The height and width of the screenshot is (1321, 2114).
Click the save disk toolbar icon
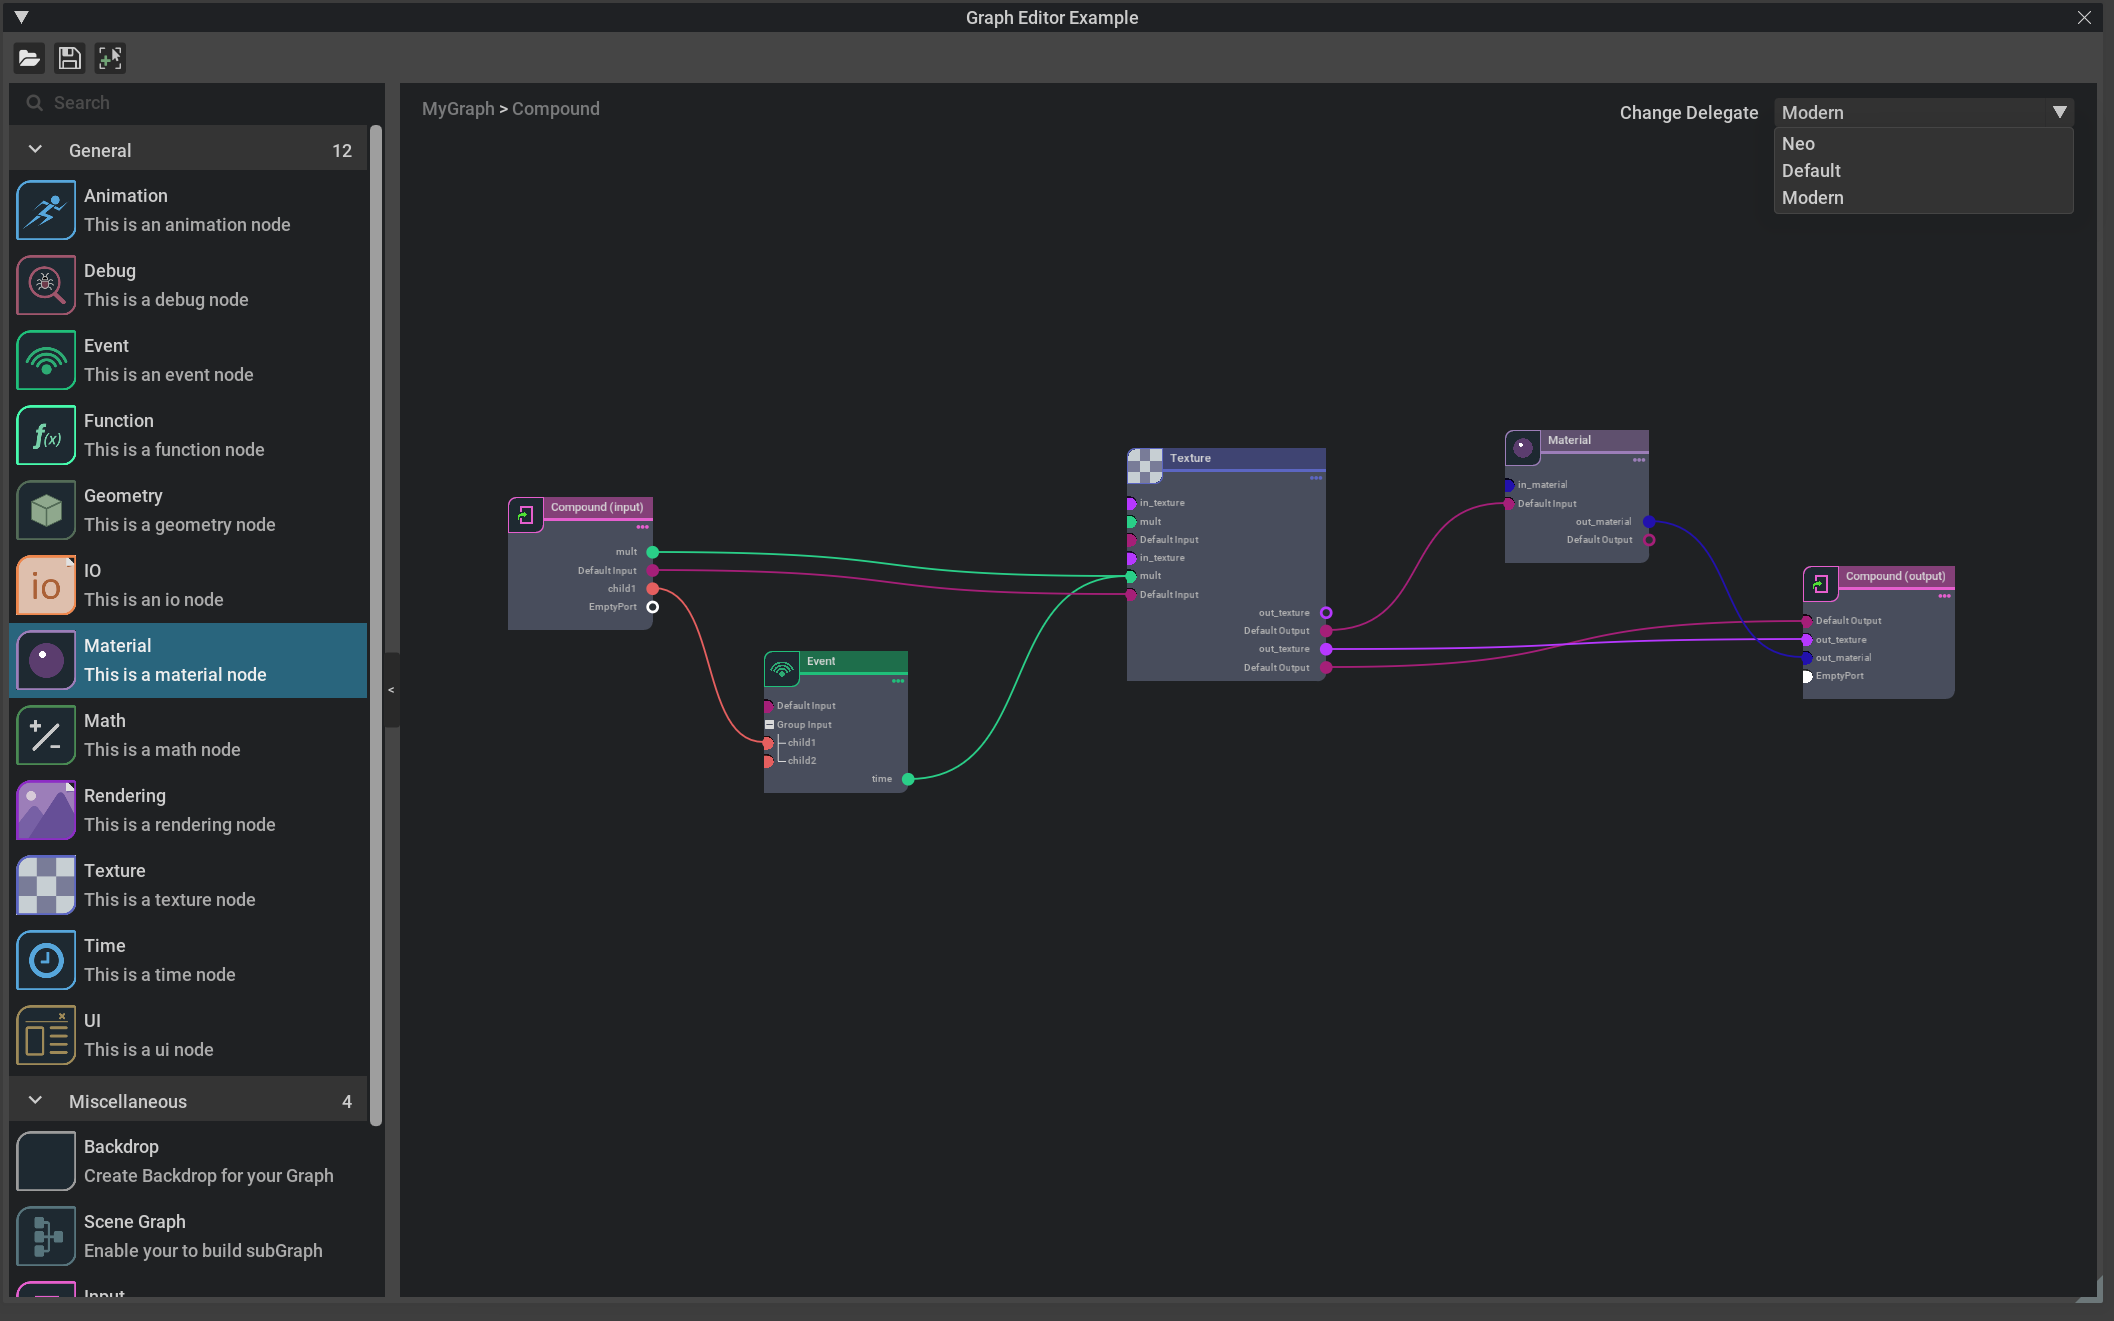pyautogui.click(x=69, y=59)
